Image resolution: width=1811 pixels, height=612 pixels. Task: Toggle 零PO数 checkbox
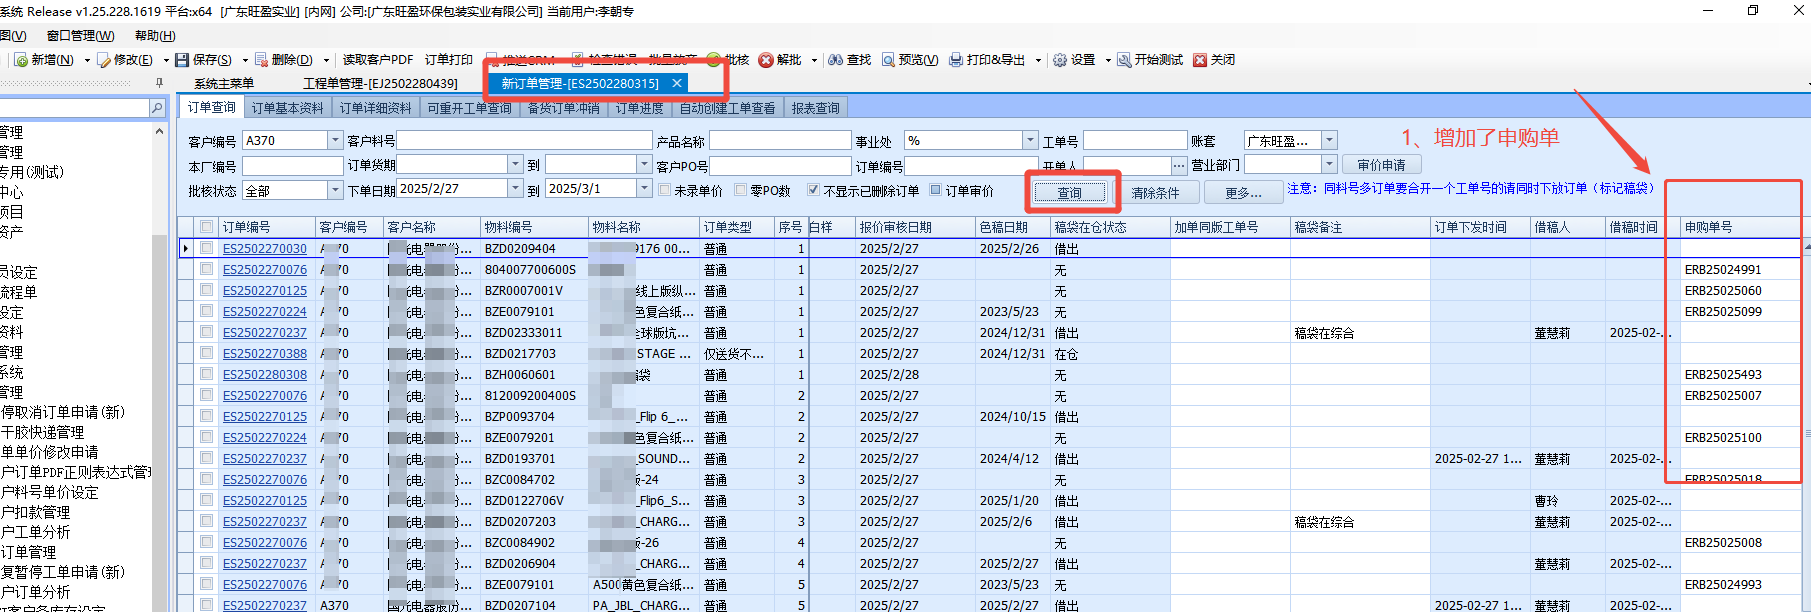click(x=740, y=190)
